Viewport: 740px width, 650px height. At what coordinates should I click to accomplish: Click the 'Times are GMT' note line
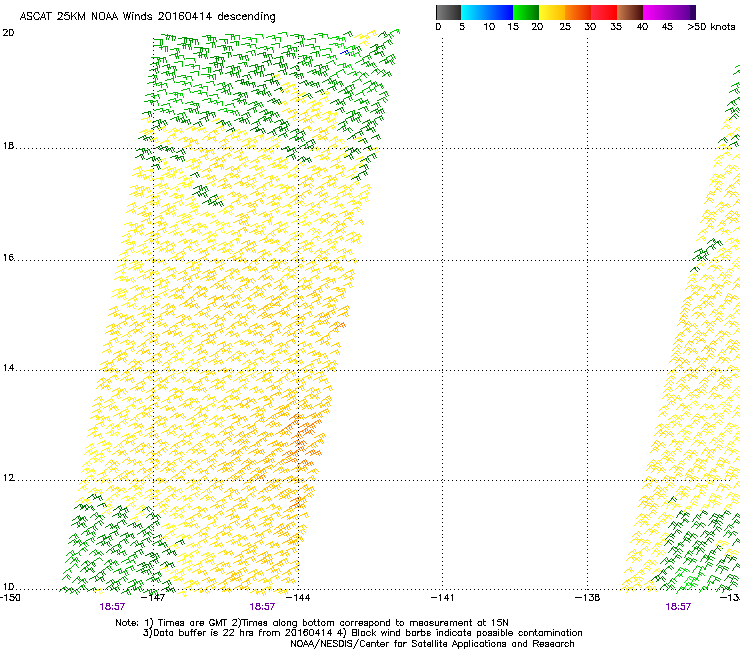tap(312, 623)
